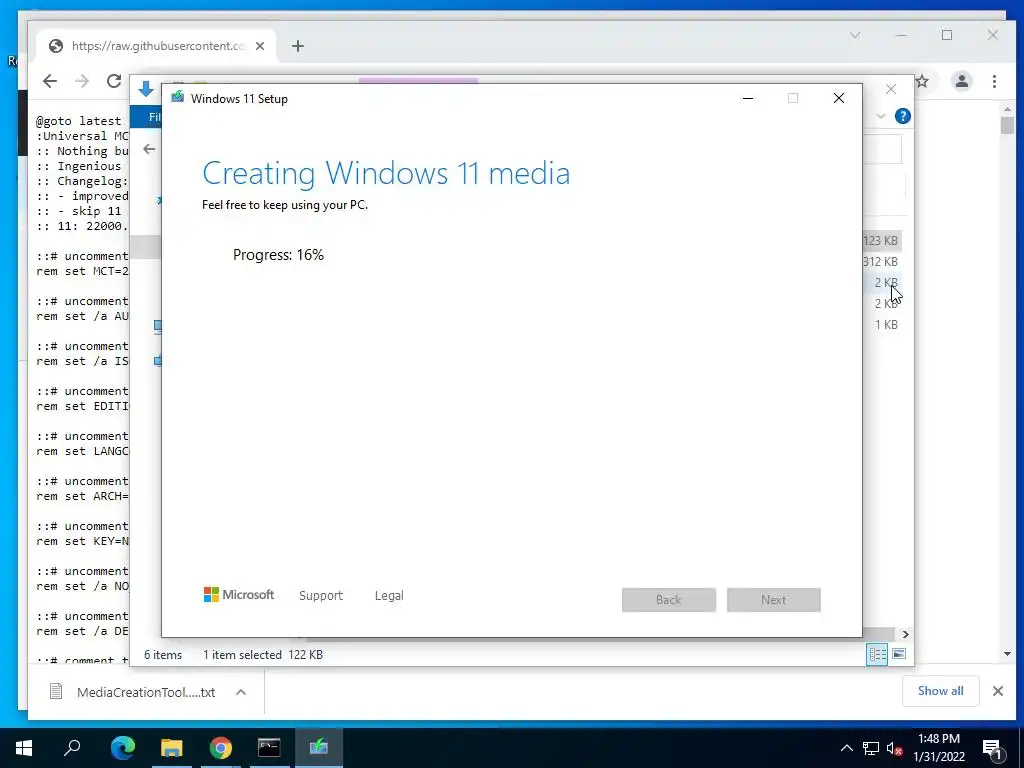Click the 123 KB file size cell
Screen dimensions: 1024x768
tap(880, 241)
